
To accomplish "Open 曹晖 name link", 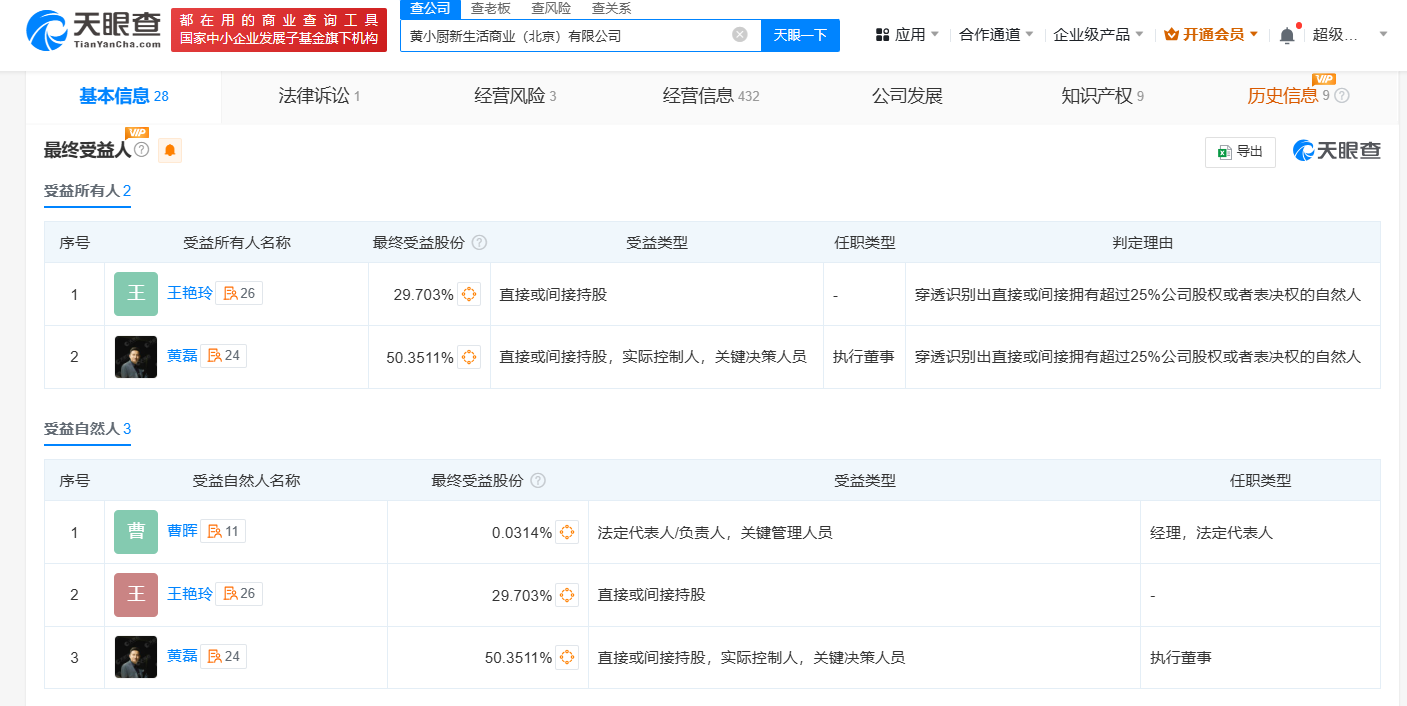I will tap(182, 531).
